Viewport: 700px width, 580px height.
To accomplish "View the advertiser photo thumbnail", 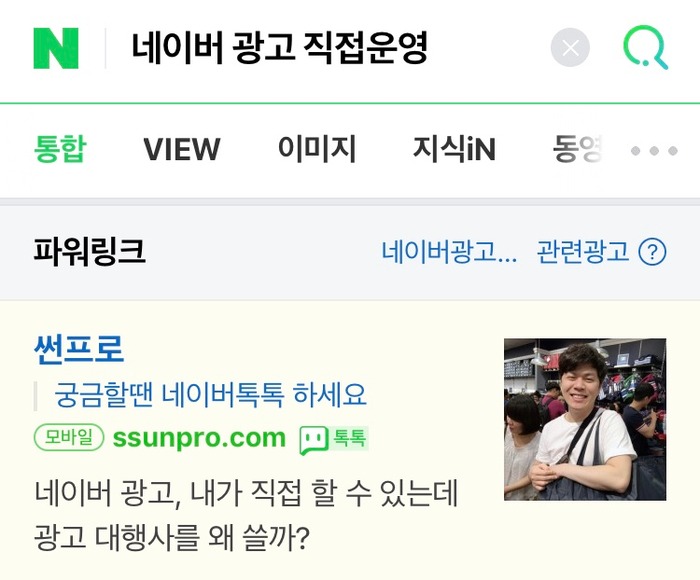I will tap(585, 419).
